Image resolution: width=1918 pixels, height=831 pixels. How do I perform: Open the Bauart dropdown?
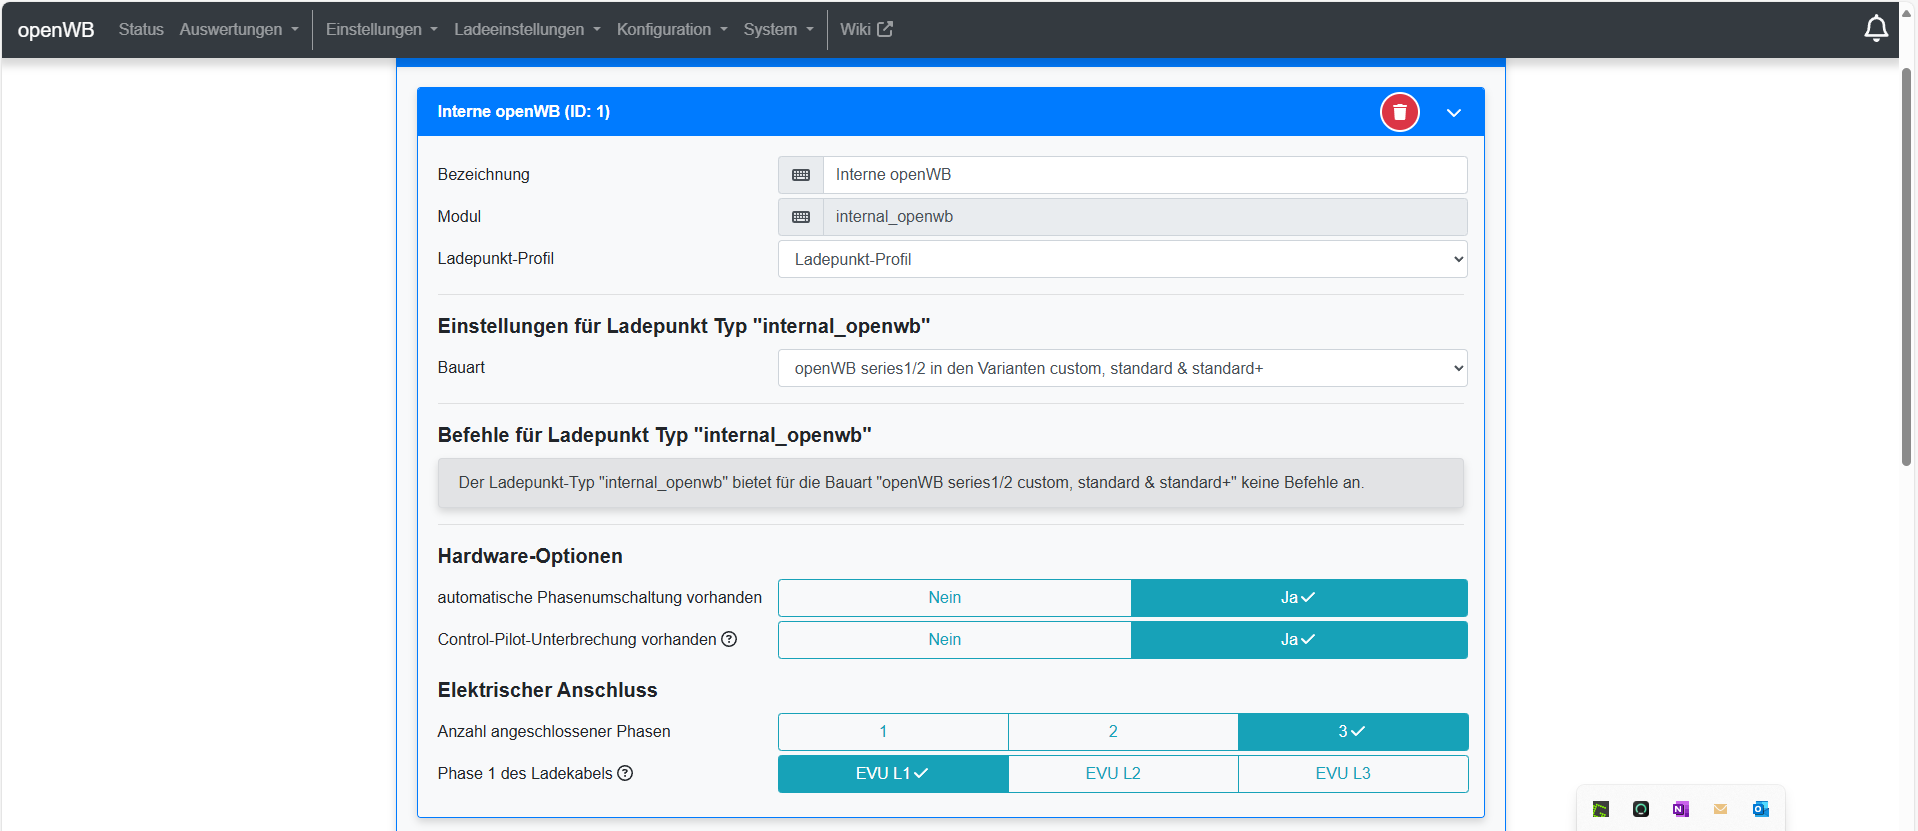click(1122, 368)
